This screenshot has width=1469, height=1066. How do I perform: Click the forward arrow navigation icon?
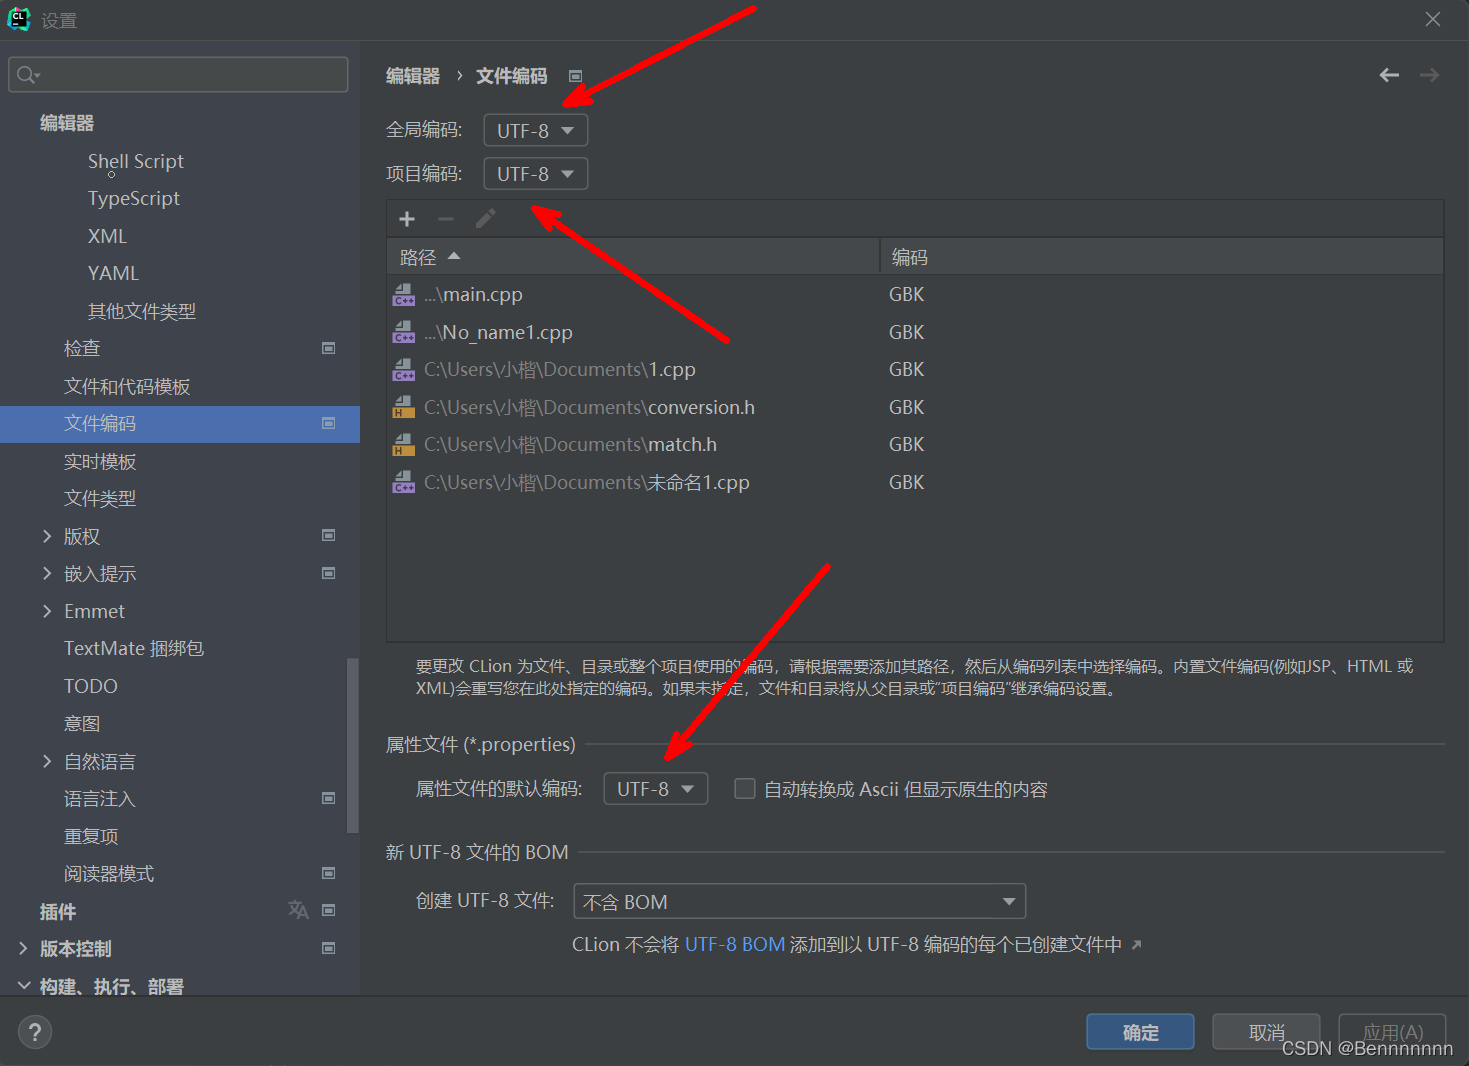(1430, 75)
